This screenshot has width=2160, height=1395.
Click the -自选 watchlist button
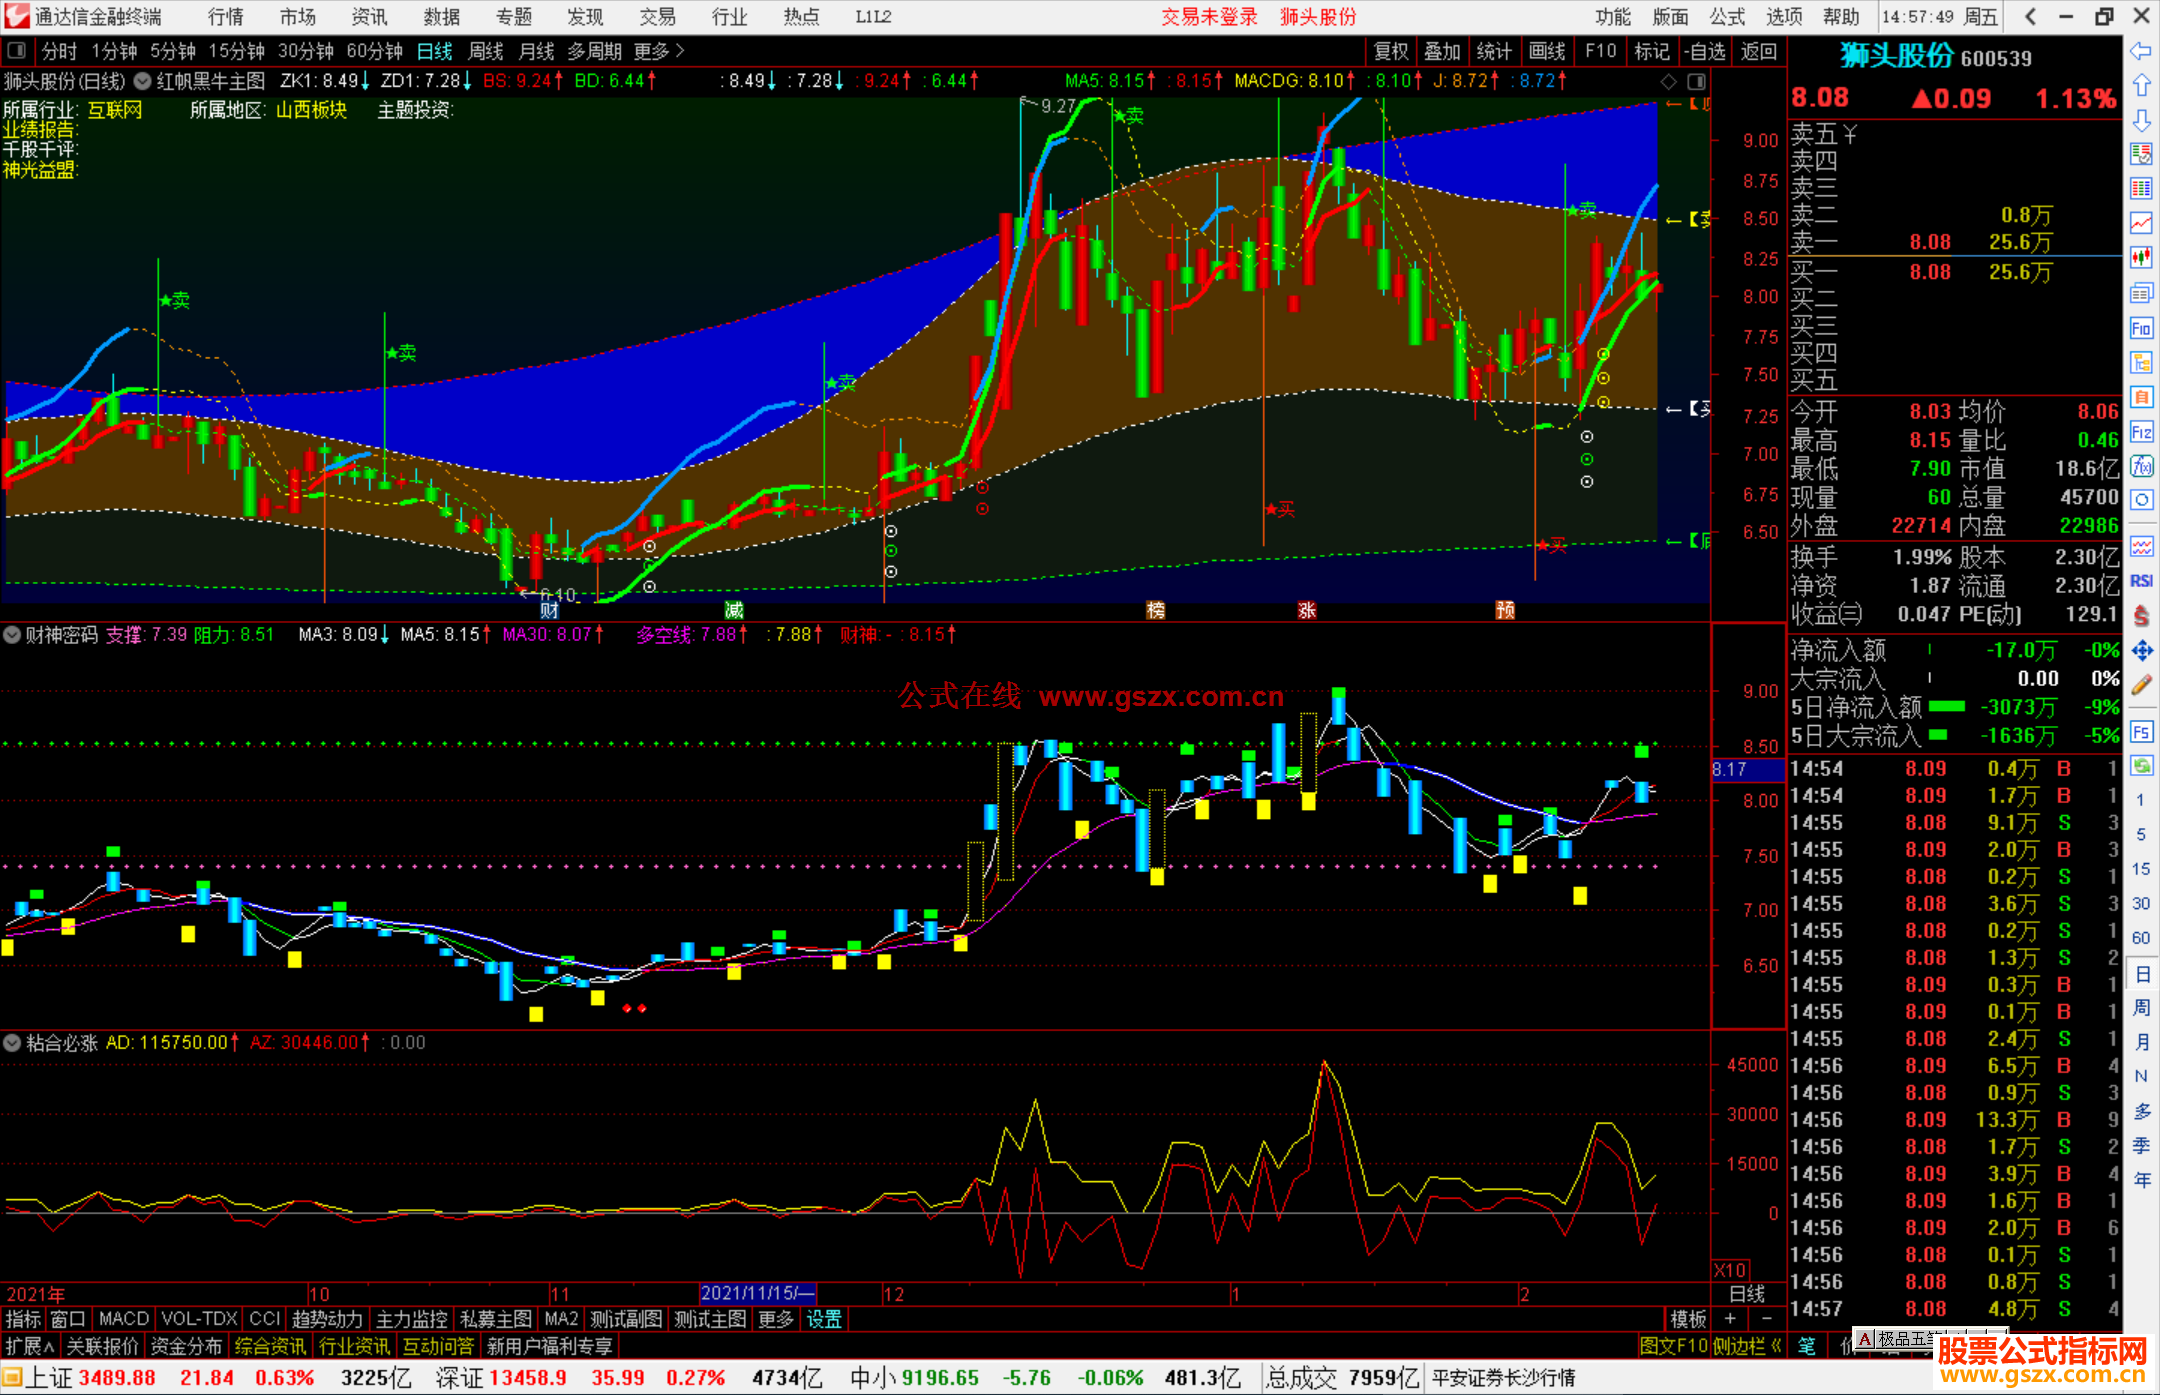[1705, 51]
